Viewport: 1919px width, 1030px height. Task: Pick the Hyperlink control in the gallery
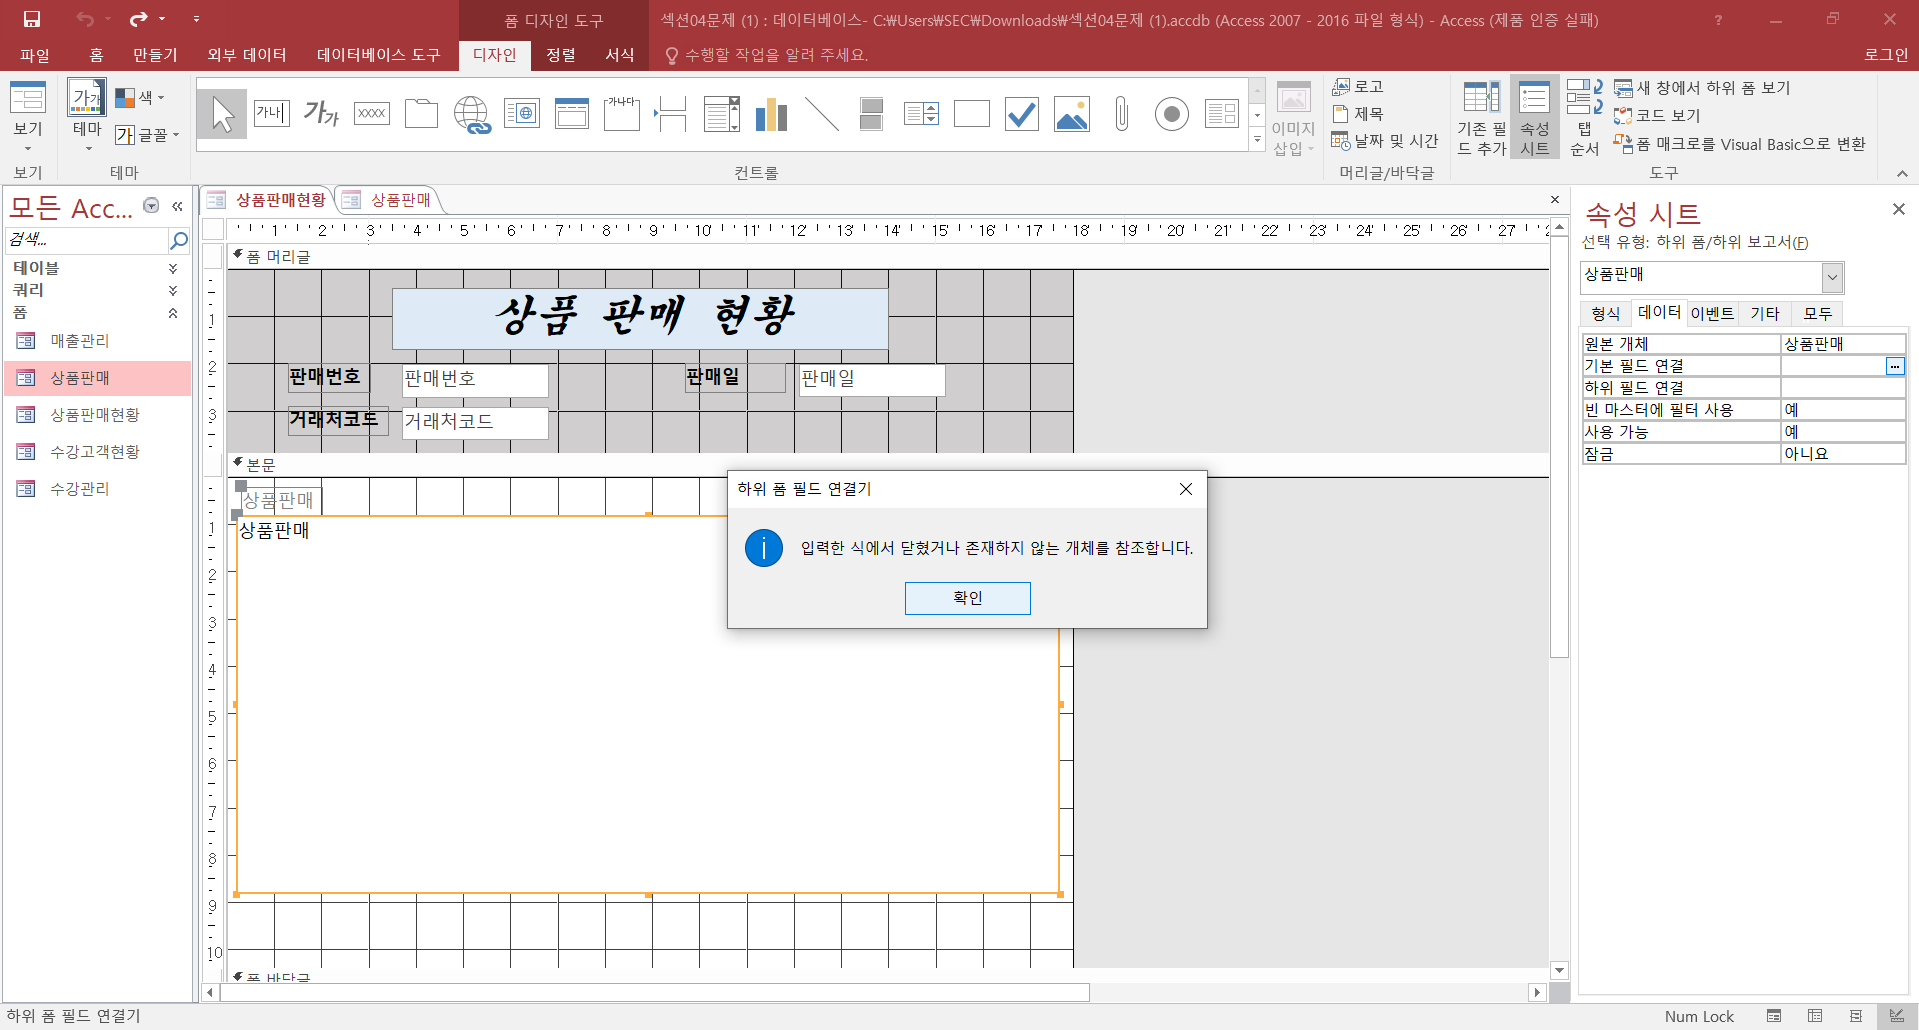(471, 114)
